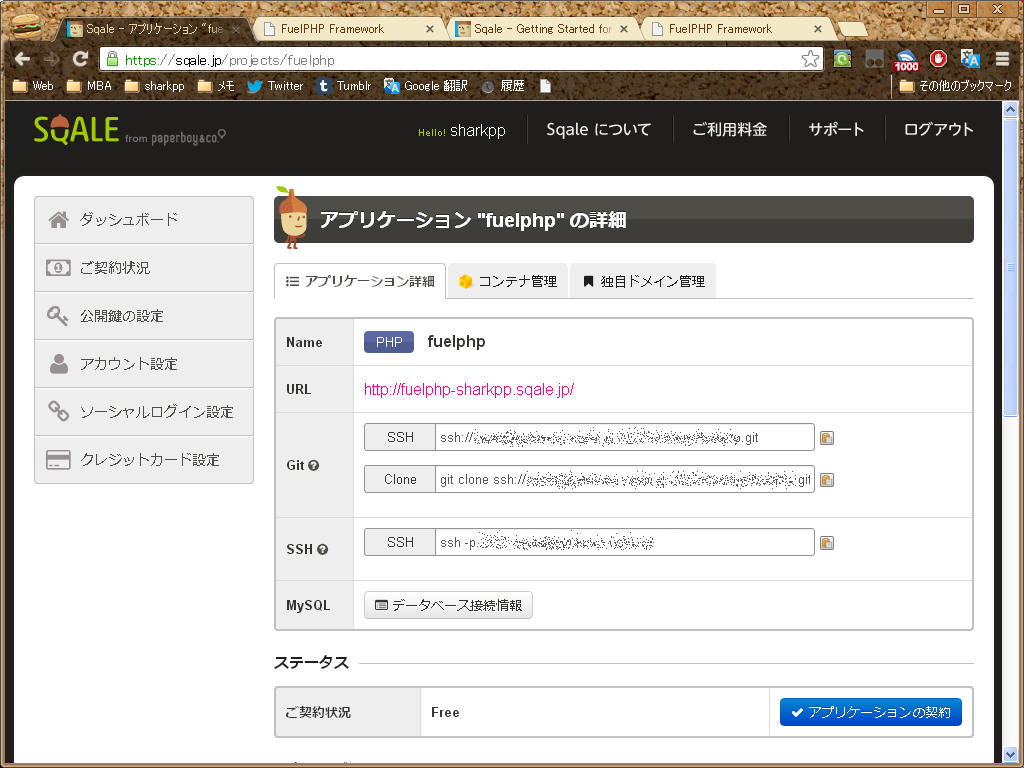Viewport: 1024px width, 768px height.
Task: Open the MBA bookmarks folder
Action: pos(89,86)
